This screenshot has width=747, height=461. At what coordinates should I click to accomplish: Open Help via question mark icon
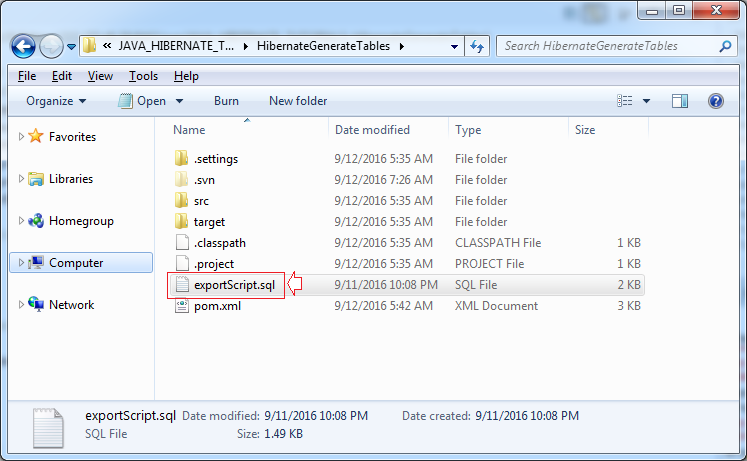pyautogui.click(x=716, y=101)
